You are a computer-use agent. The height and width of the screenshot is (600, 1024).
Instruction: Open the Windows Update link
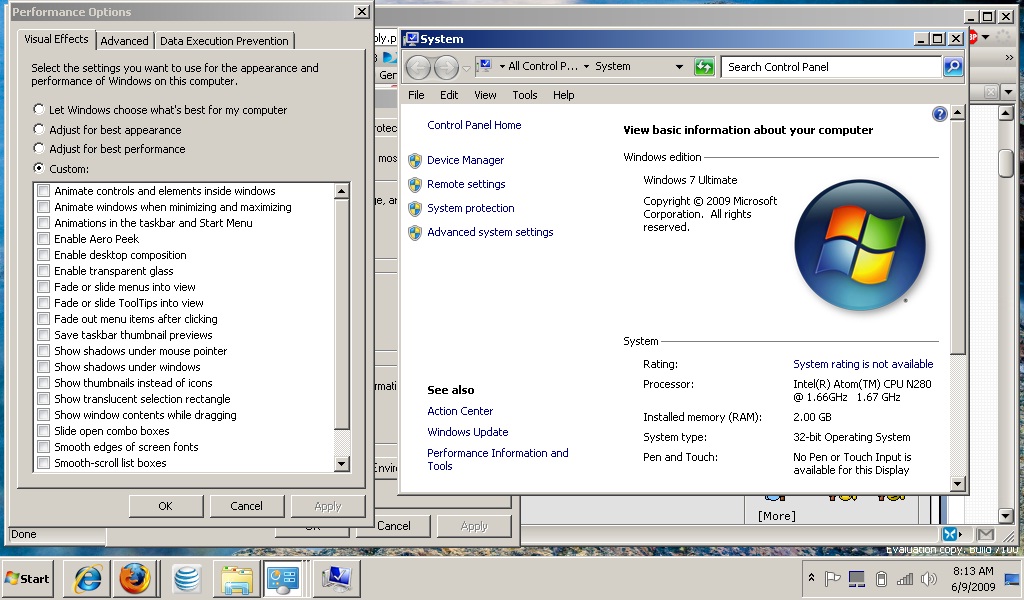coord(468,432)
